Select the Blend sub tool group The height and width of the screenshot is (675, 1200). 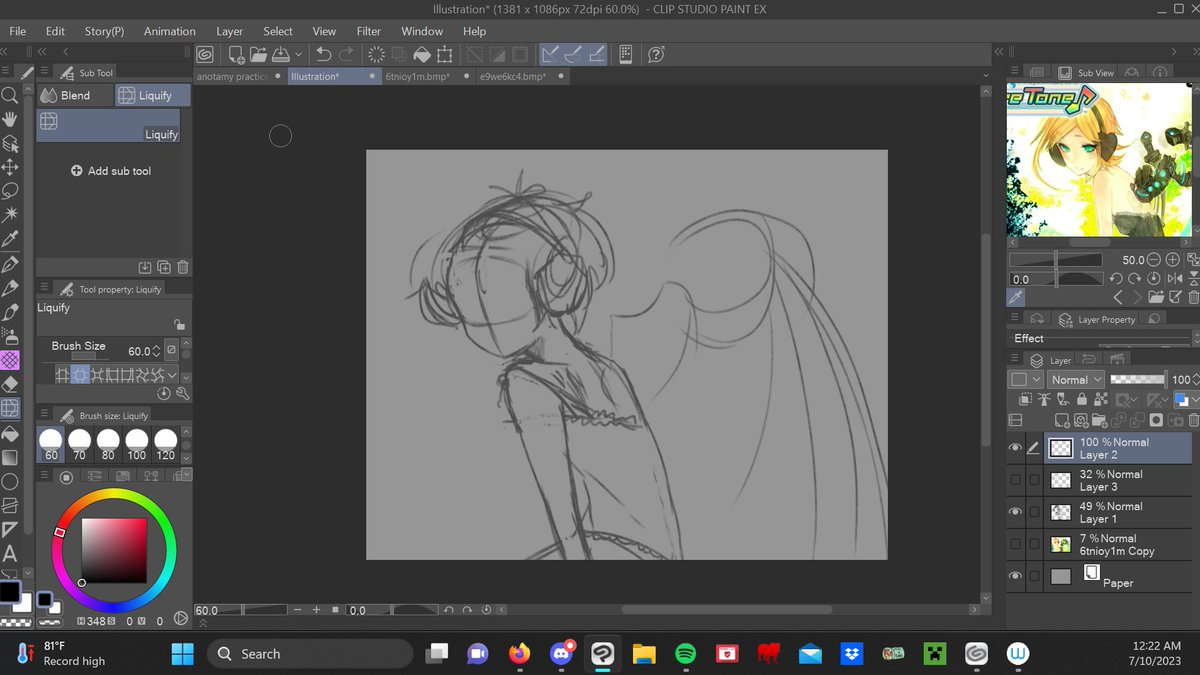click(75, 95)
